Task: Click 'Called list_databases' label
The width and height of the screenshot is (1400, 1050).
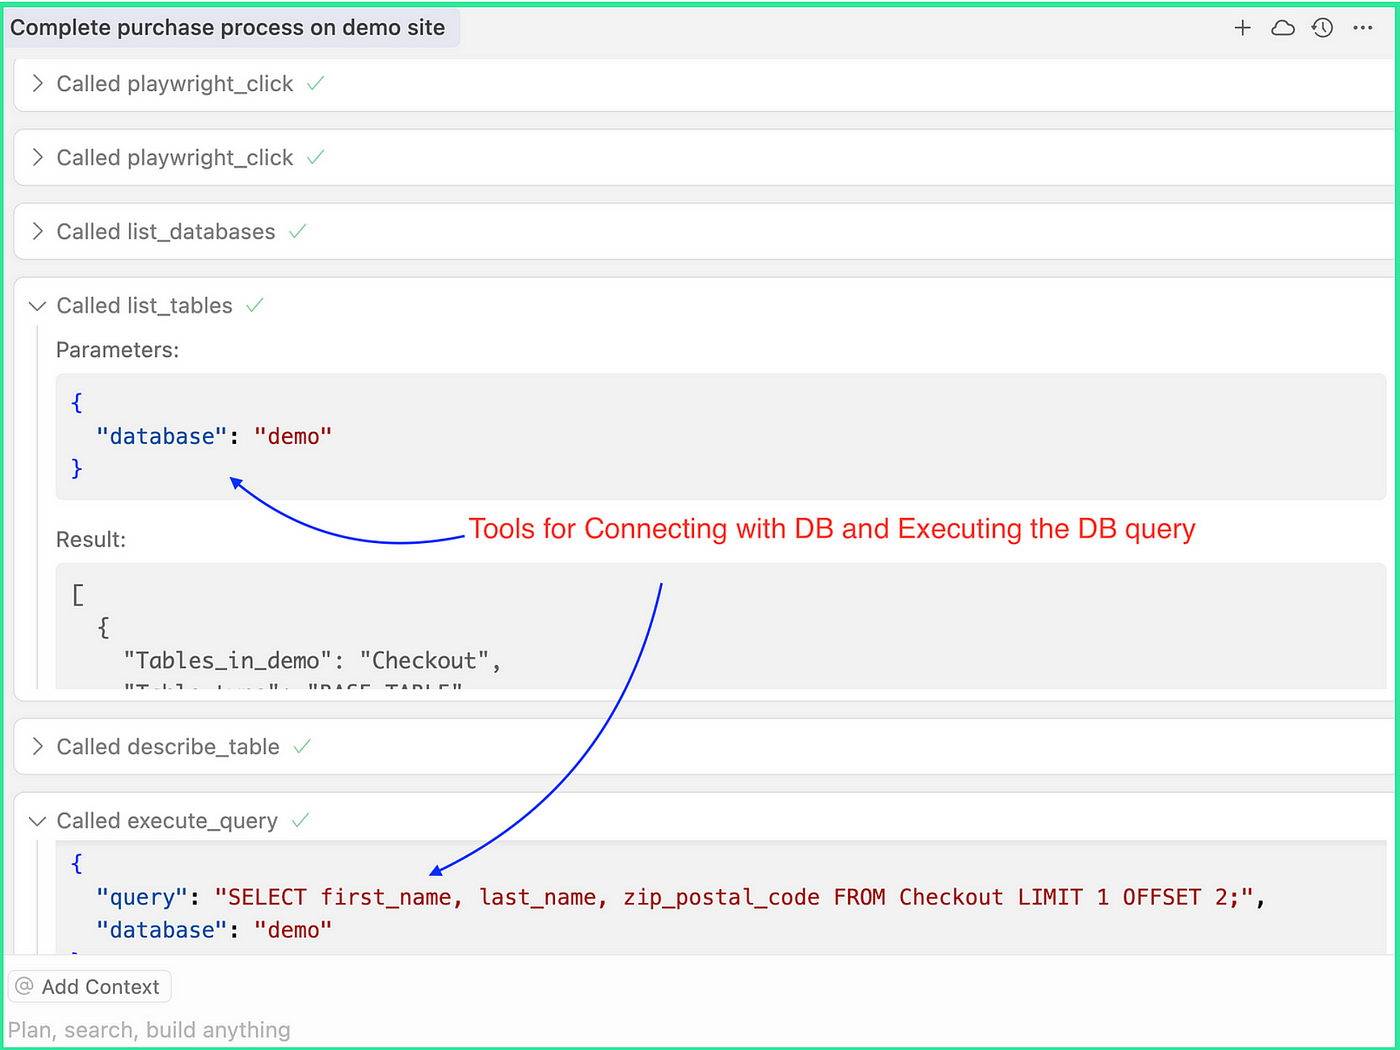Action: click(166, 231)
